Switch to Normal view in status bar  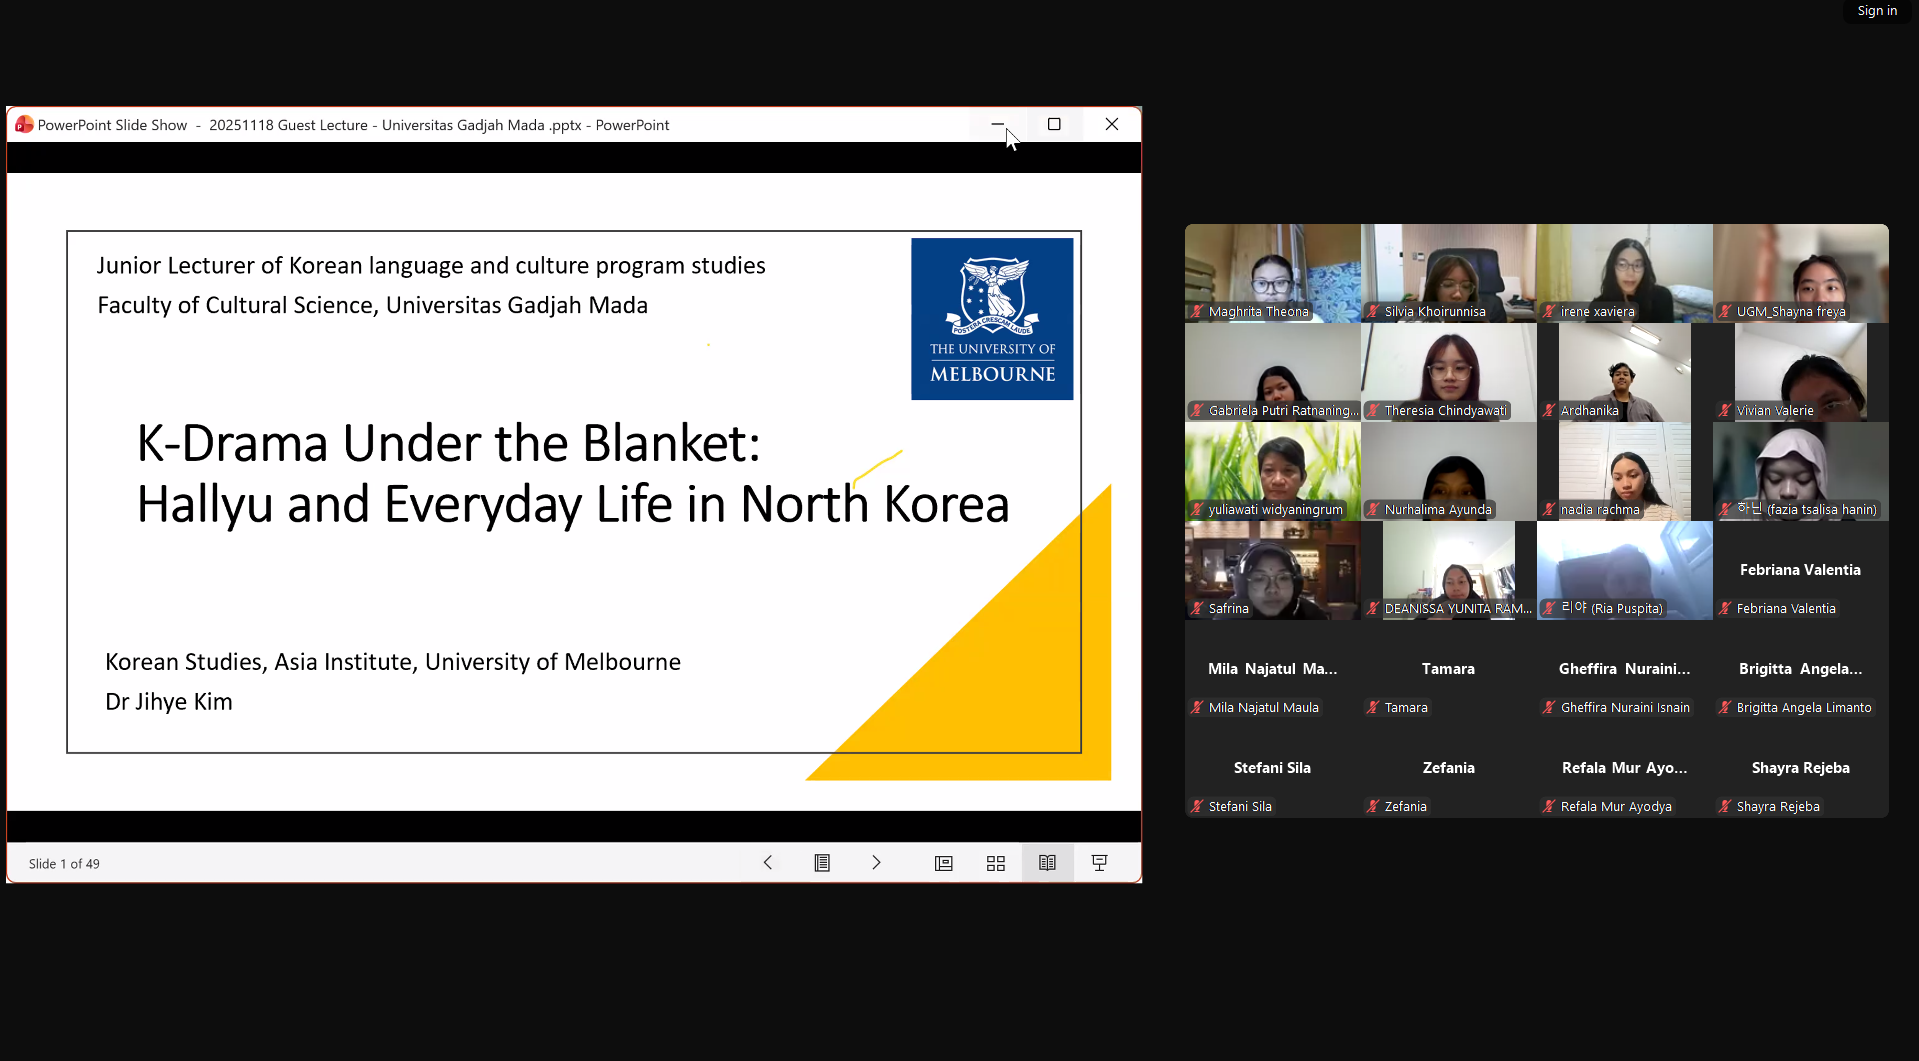pyautogui.click(x=943, y=863)
